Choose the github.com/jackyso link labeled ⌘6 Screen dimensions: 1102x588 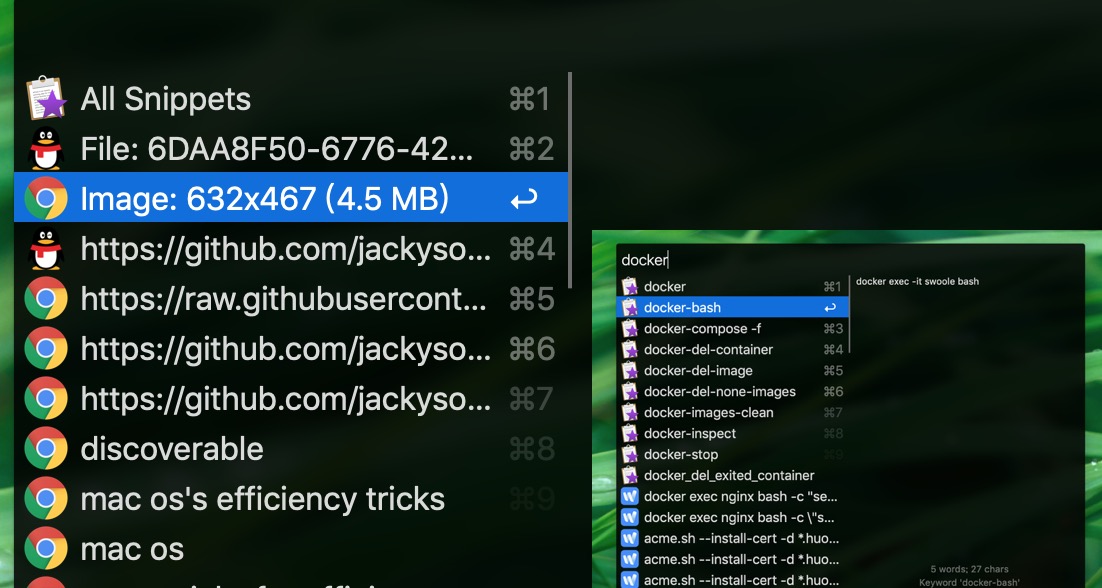coord(291,348)
